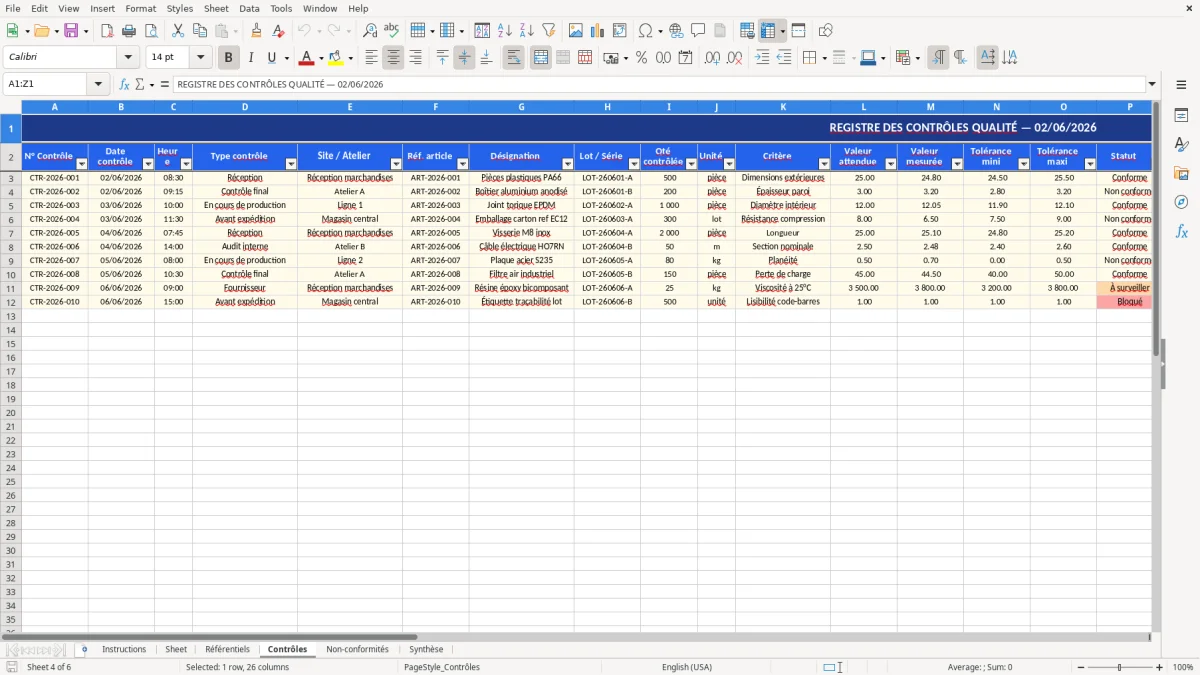Toggle Align Left button
The width and height of the screenshot is (1200, 675).
click(371, 58)
